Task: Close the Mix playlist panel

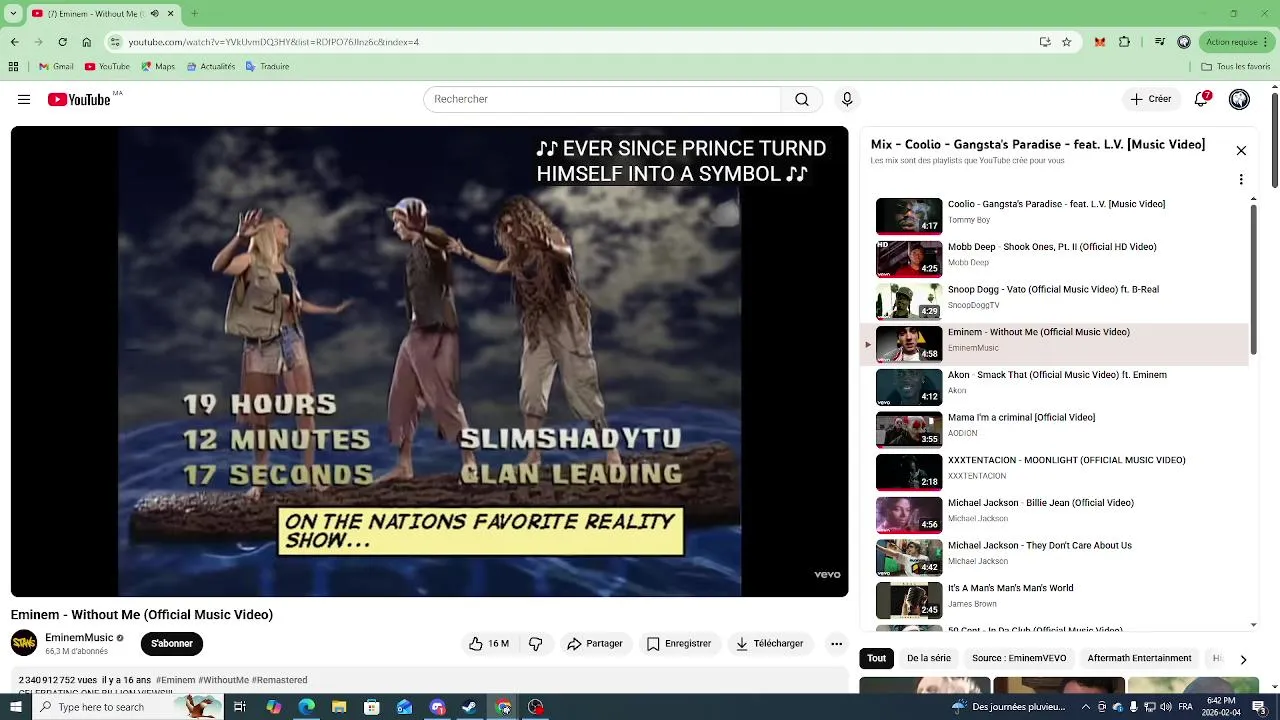Action: (x=1241, y=151)
